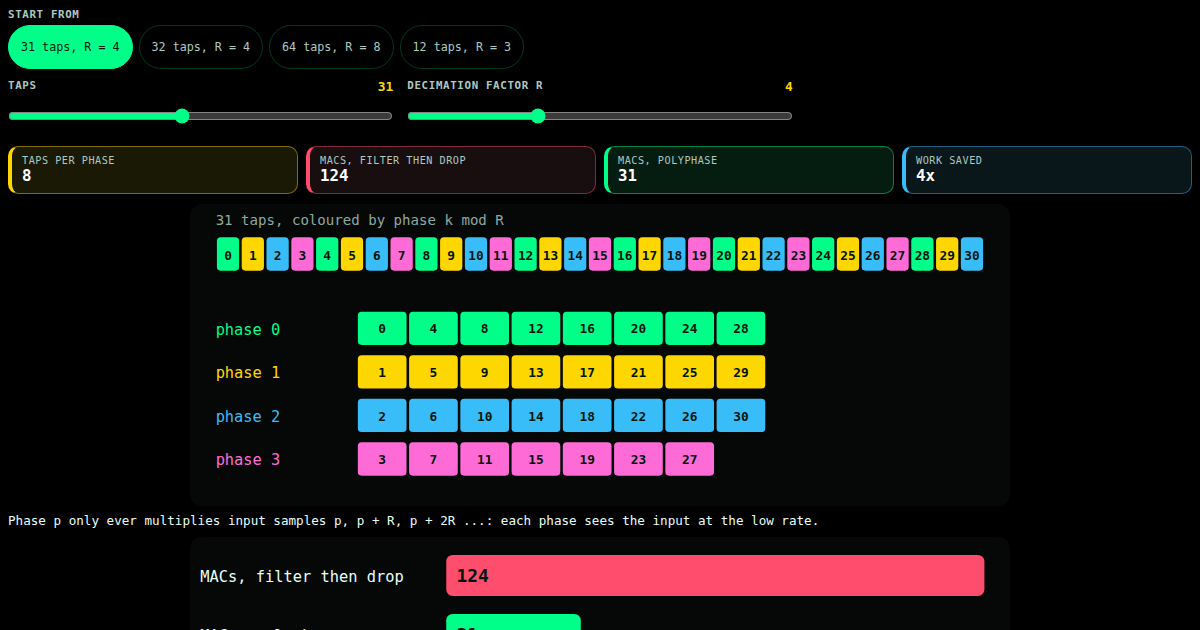Click tap 4 in the phase 0 row

(x=433, y=328)
